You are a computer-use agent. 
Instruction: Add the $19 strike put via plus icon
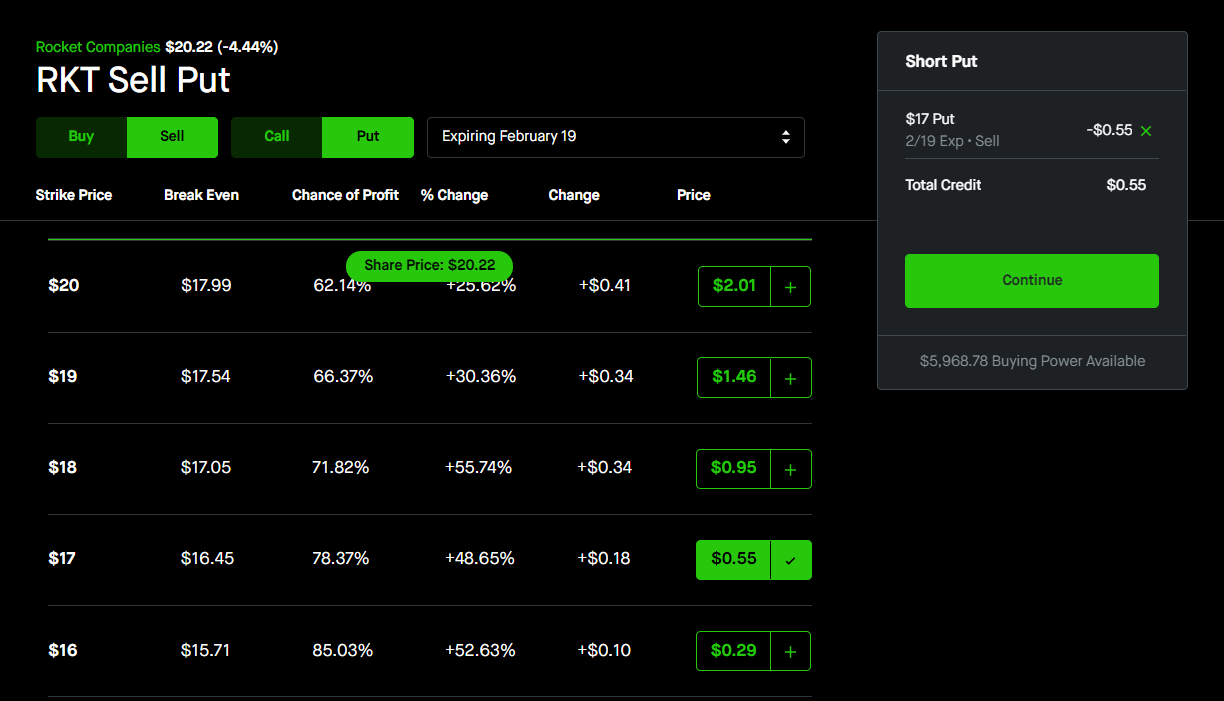coord(790,378)
